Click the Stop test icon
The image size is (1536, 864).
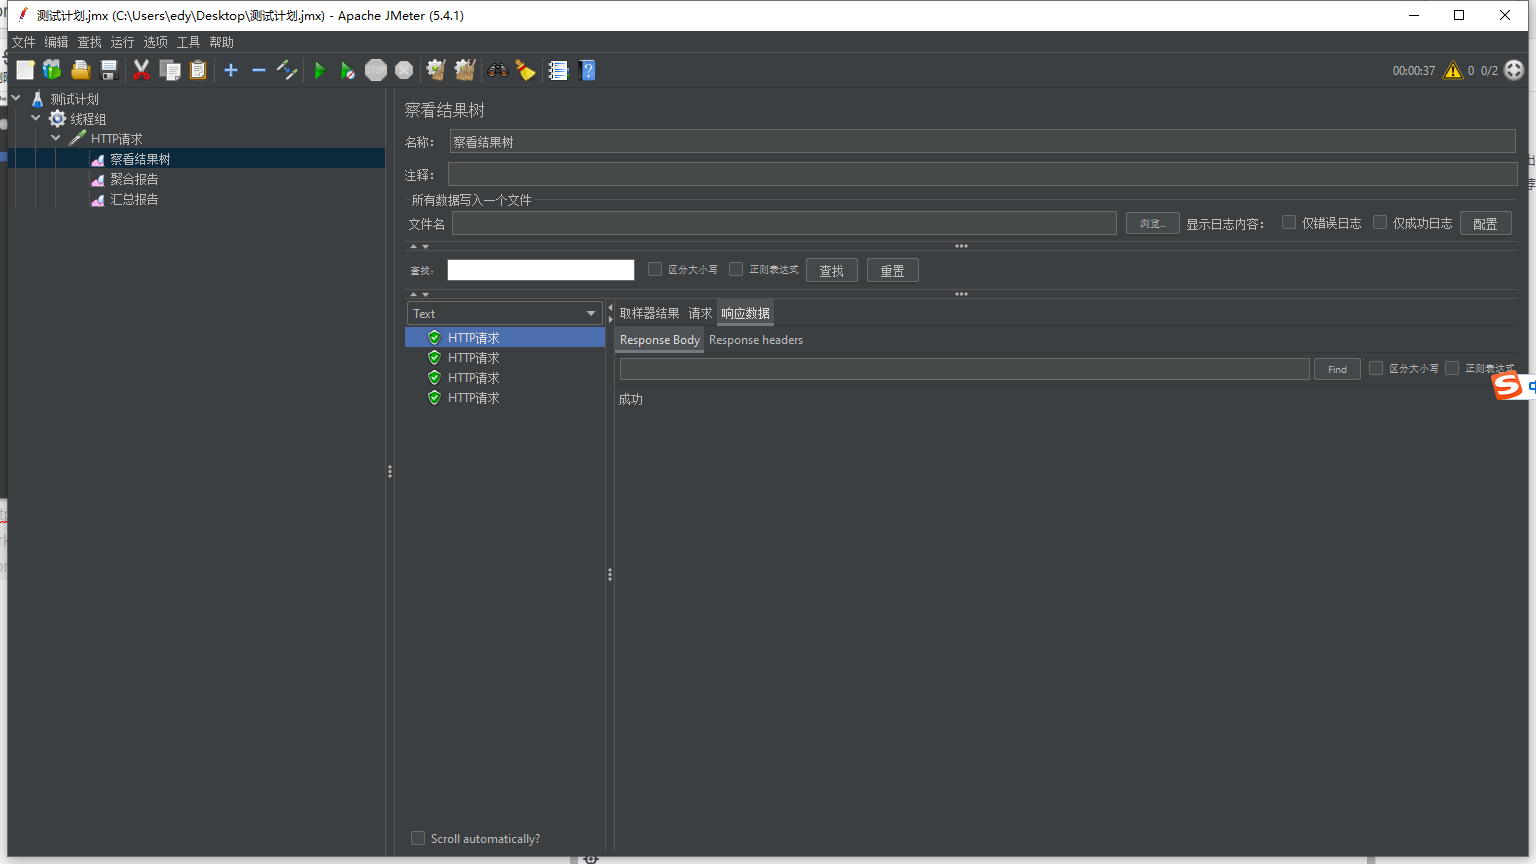(376, 70)
